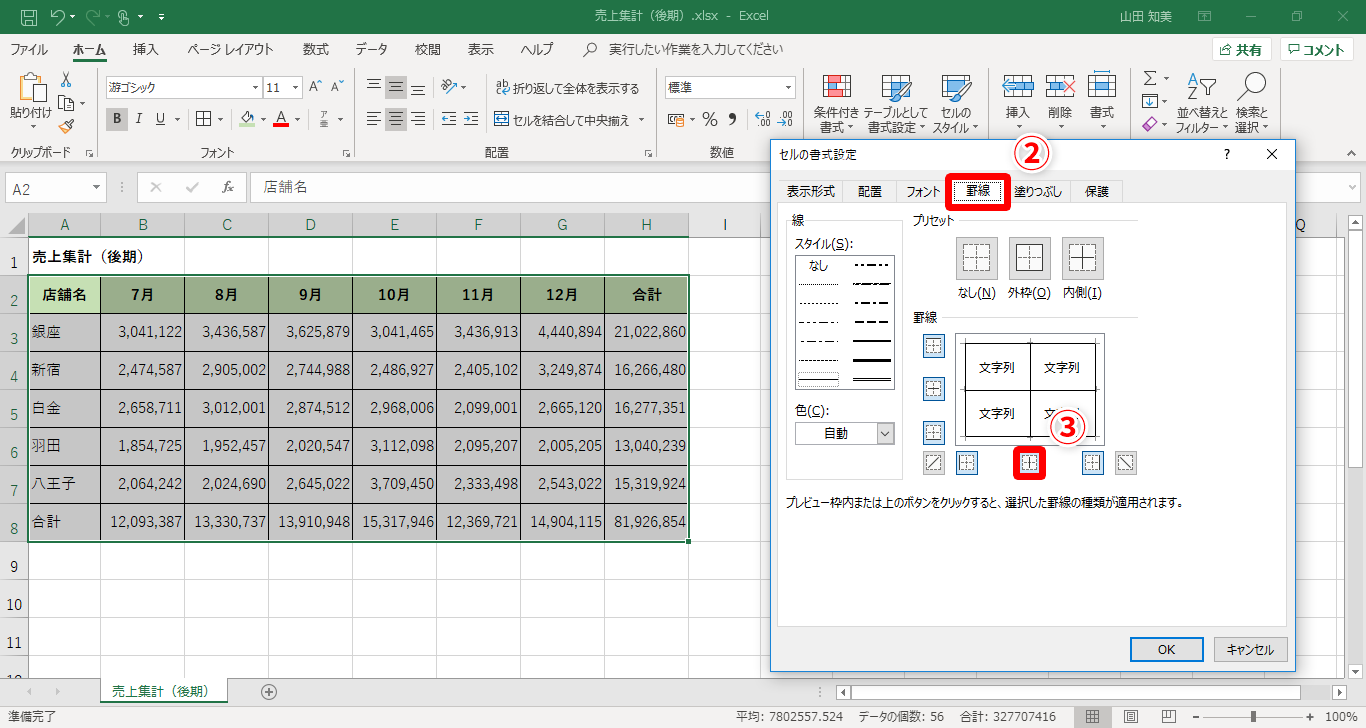Switch to the 塗りつぶし dialog tab

pos(1038,191)
